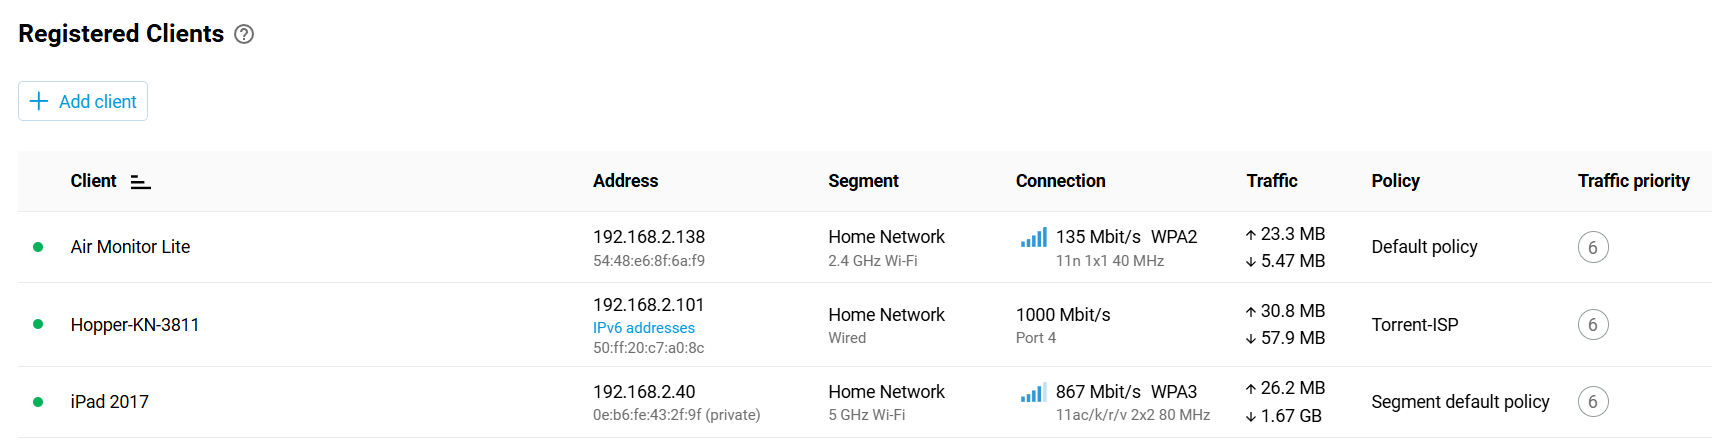Open traffic priority 6 for Hopper-KN-3811
Screen dimensions: 1712x443
(1592, 324)
